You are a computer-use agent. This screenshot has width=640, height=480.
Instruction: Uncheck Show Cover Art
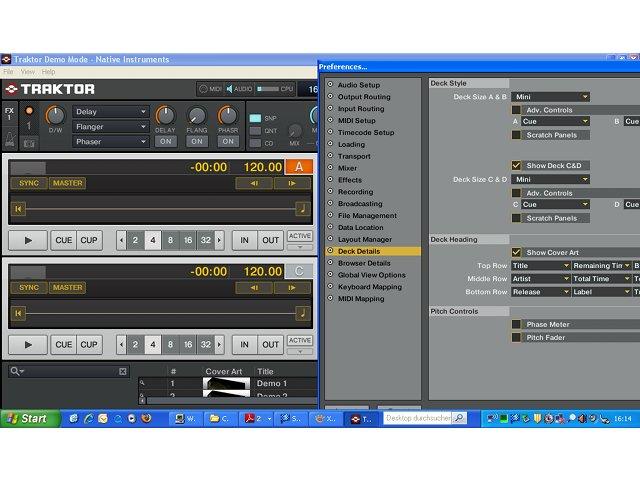pos(516,252)
